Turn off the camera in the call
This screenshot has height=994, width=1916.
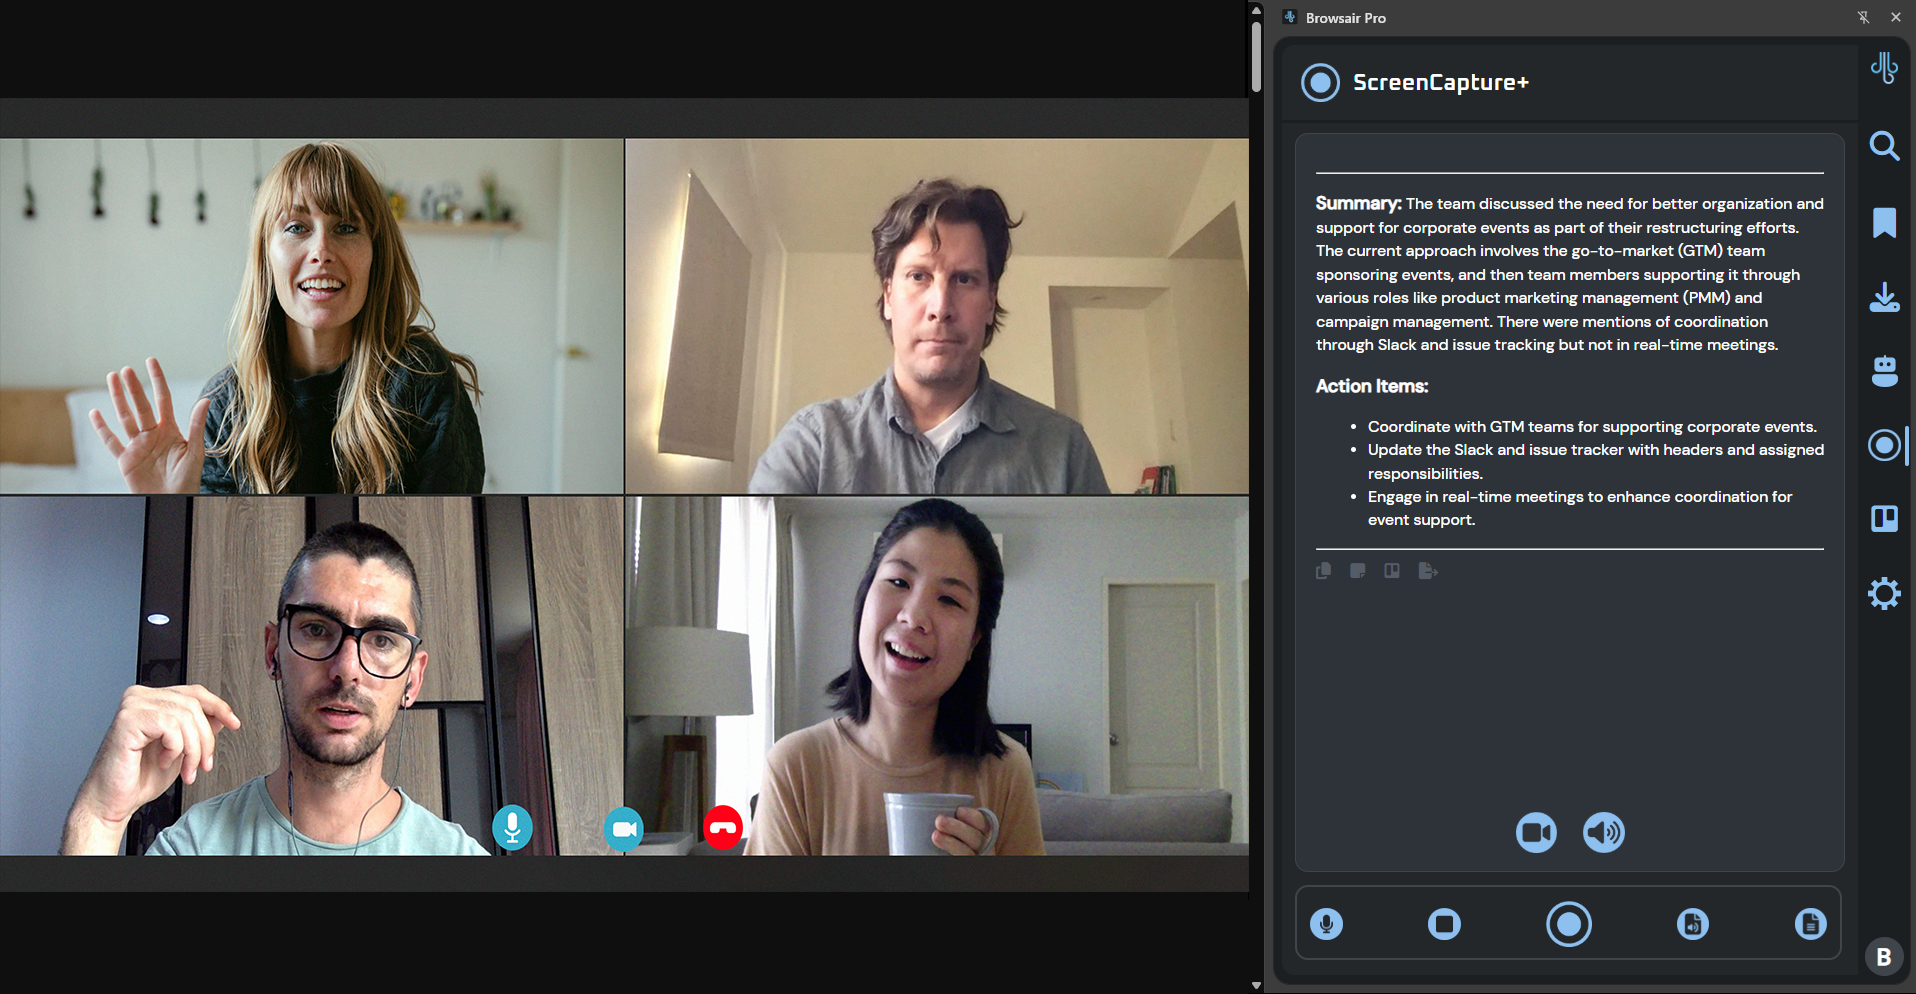click(x=624, y=829)
